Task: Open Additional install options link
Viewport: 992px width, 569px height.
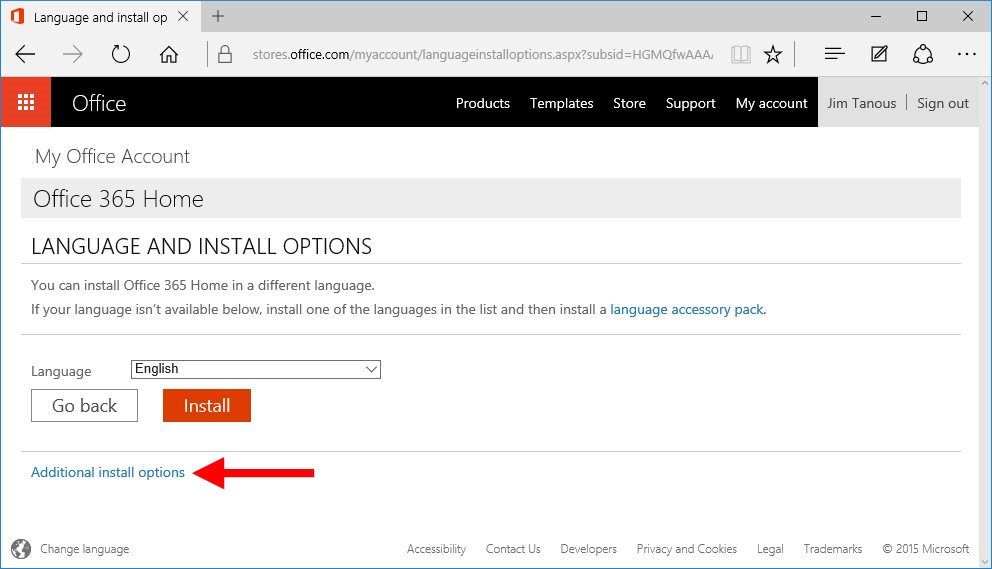Action: pyautogui.click(x=108, y=472)
